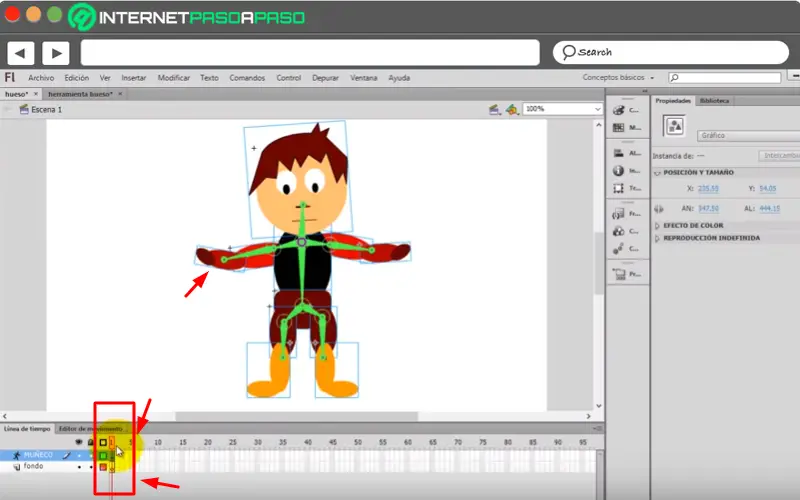Open the project panel icon

point(619,274)
